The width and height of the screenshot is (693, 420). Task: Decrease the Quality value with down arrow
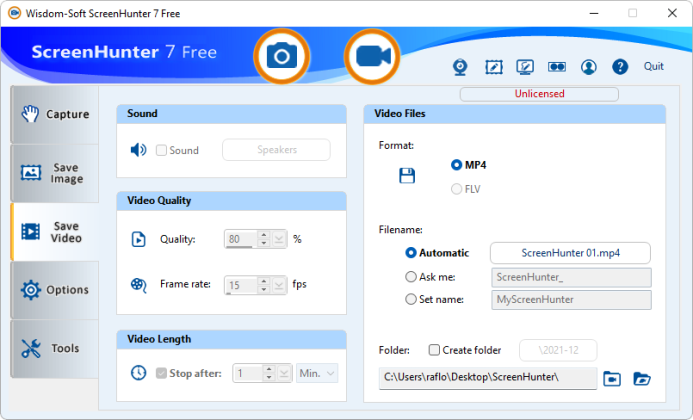tap(264, 243)
